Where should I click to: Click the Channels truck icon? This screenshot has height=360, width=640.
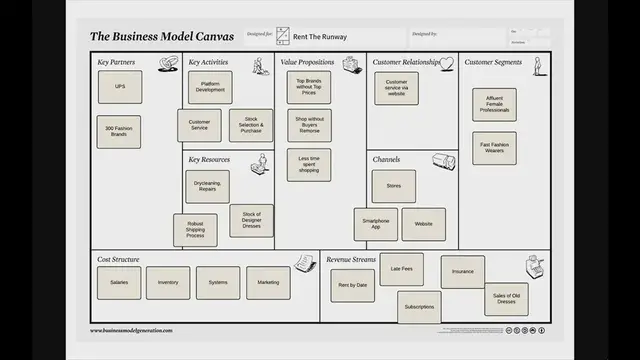[444, 162]
